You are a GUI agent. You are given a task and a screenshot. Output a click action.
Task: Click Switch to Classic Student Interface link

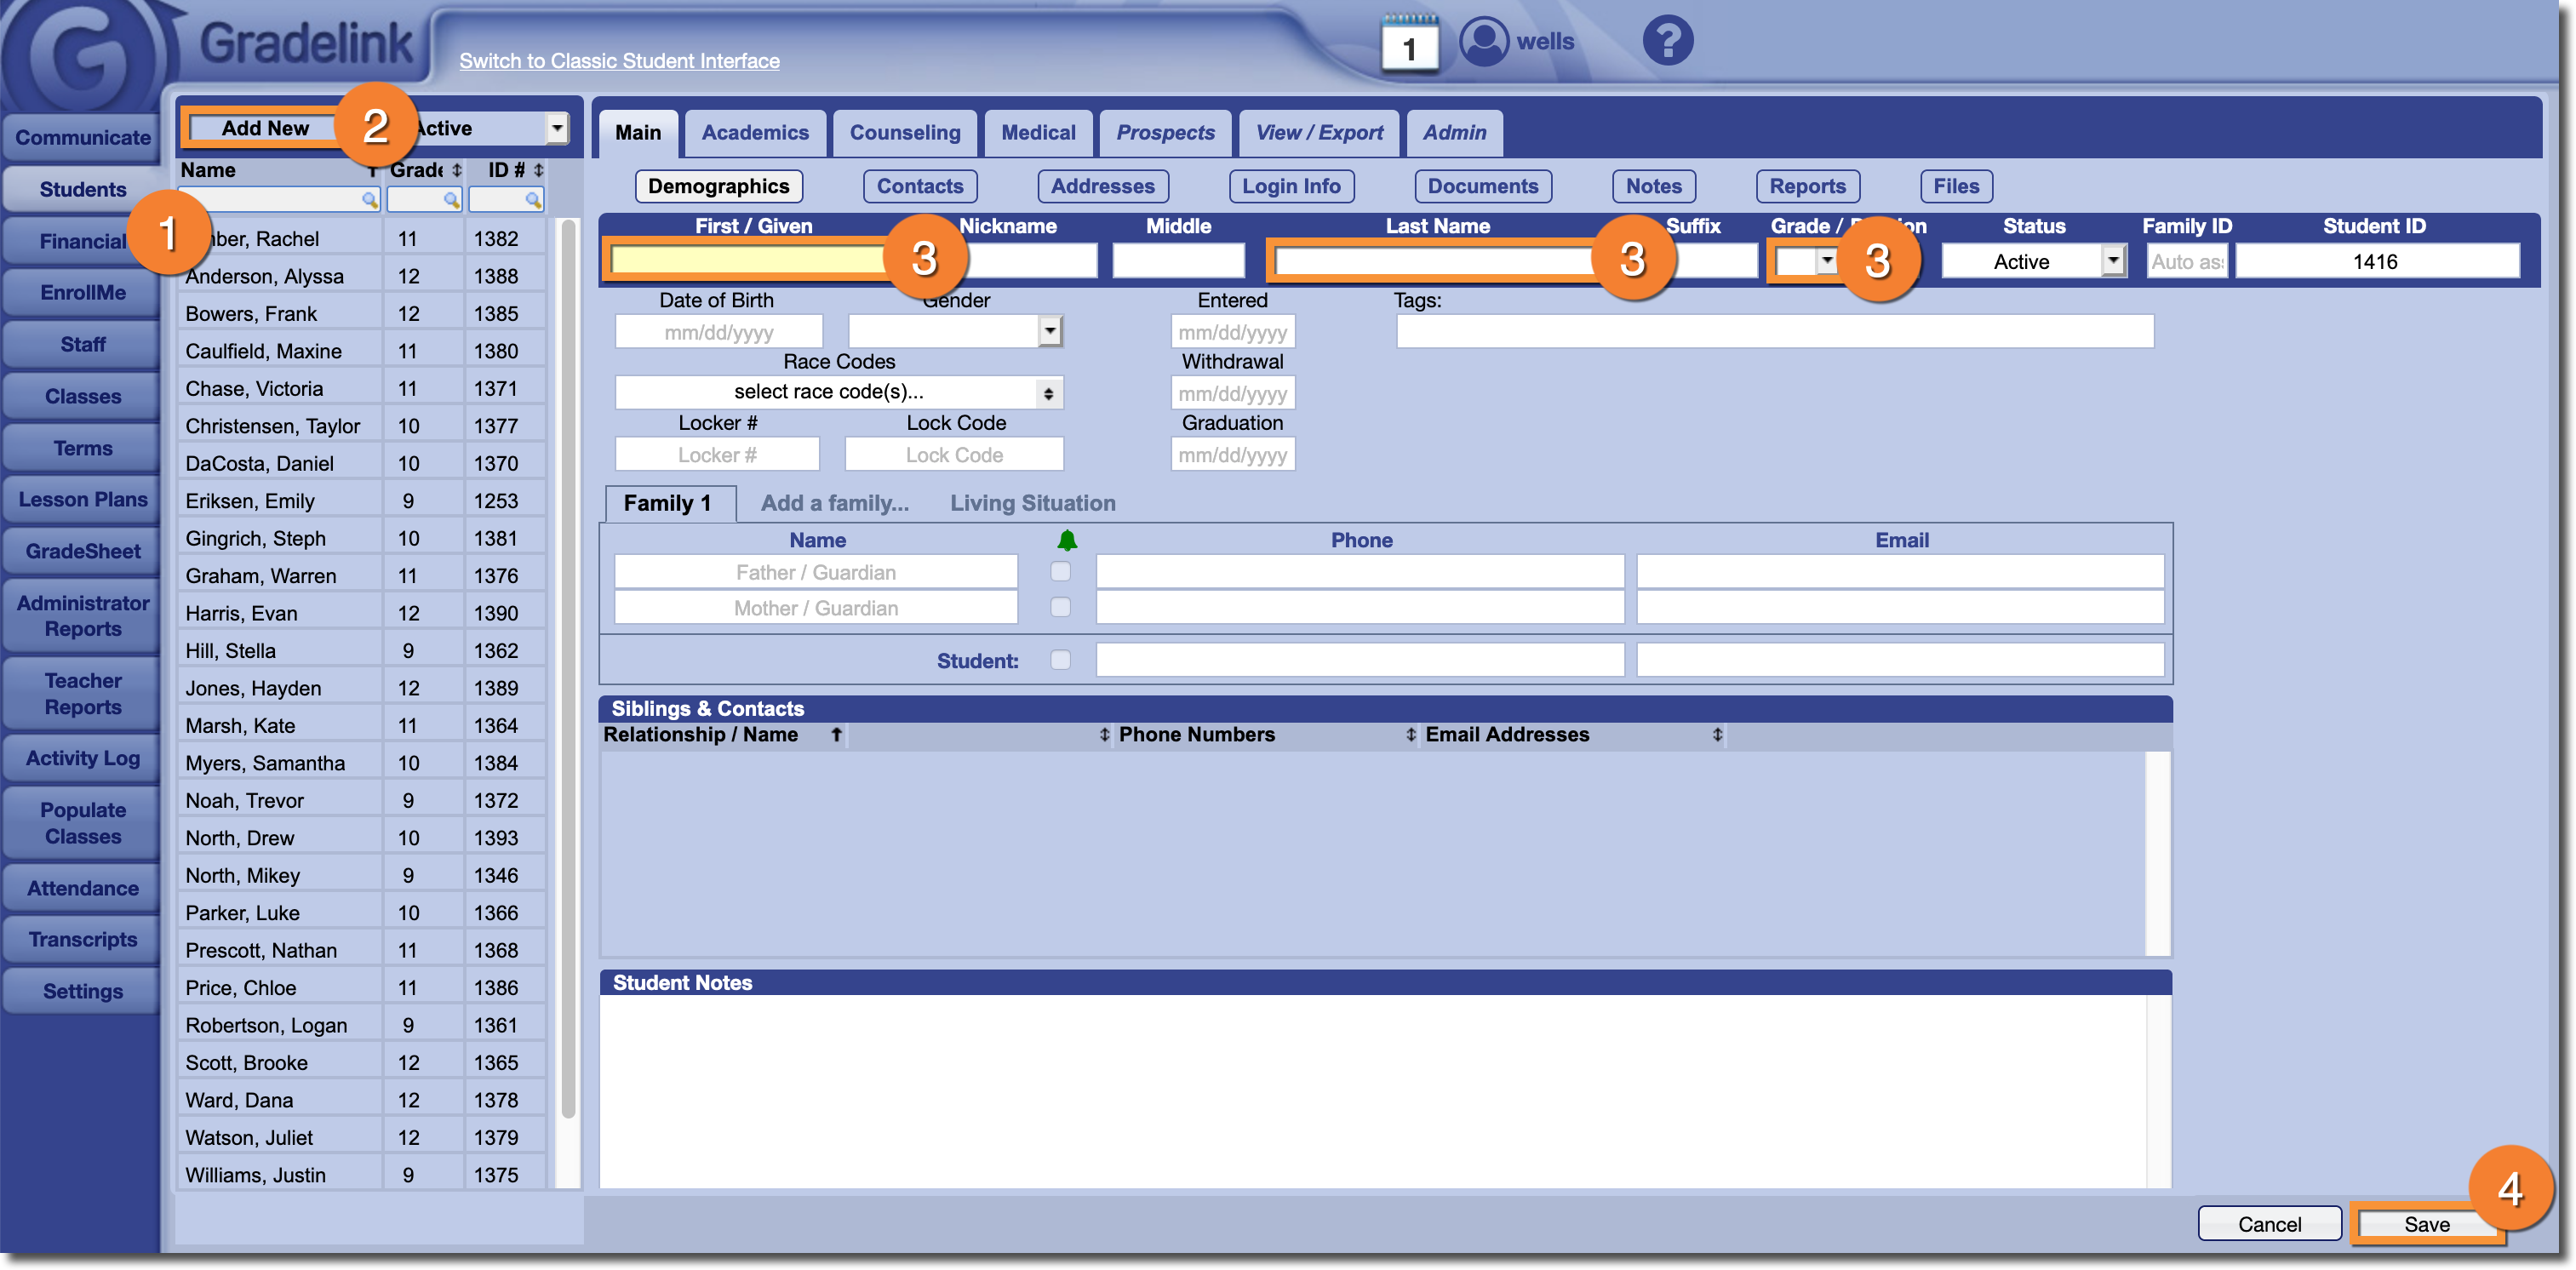(619, 61)
